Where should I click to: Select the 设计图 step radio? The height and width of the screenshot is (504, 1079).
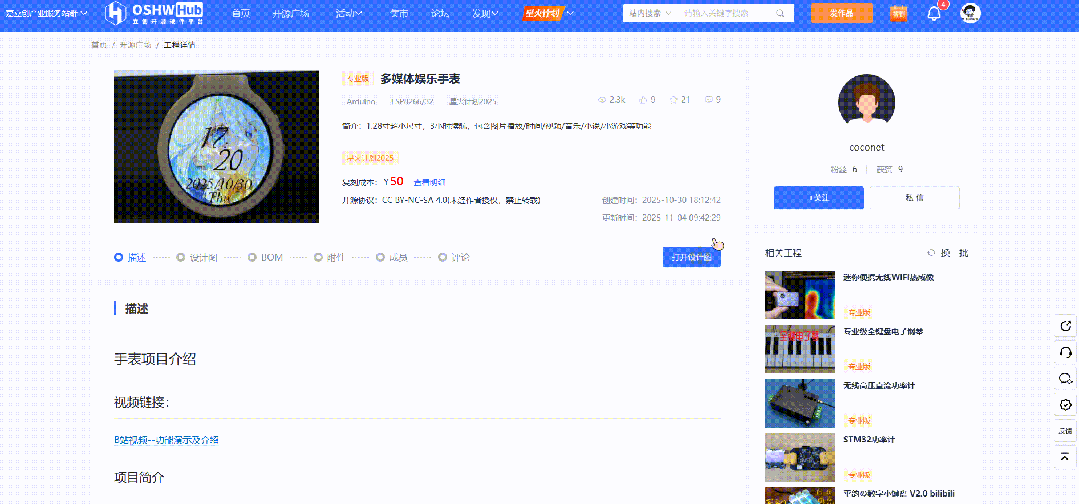tap(180, 258)
